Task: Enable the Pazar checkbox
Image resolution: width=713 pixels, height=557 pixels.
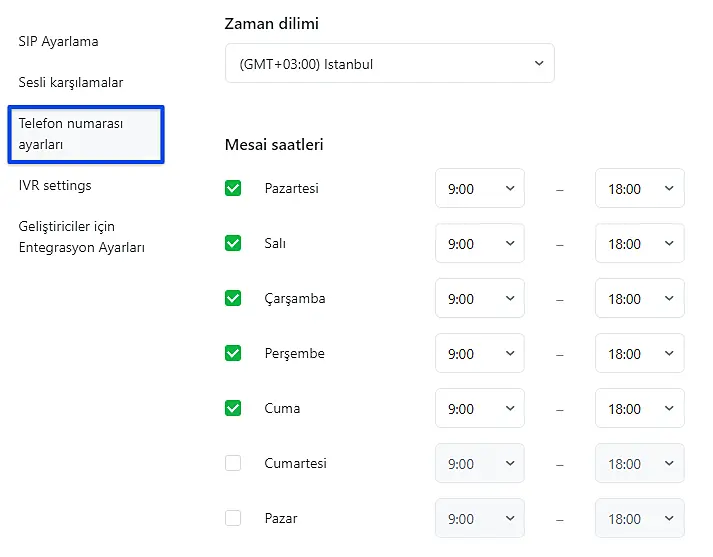Action: (x=233, y=518)
